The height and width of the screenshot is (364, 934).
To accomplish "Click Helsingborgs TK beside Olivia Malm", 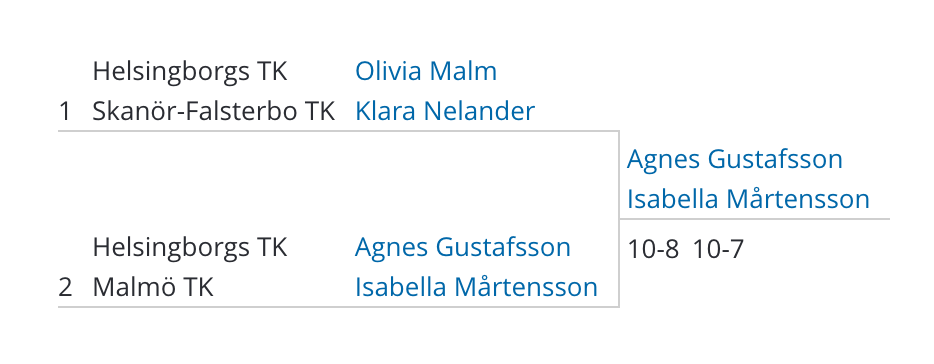I will point(190,72).
